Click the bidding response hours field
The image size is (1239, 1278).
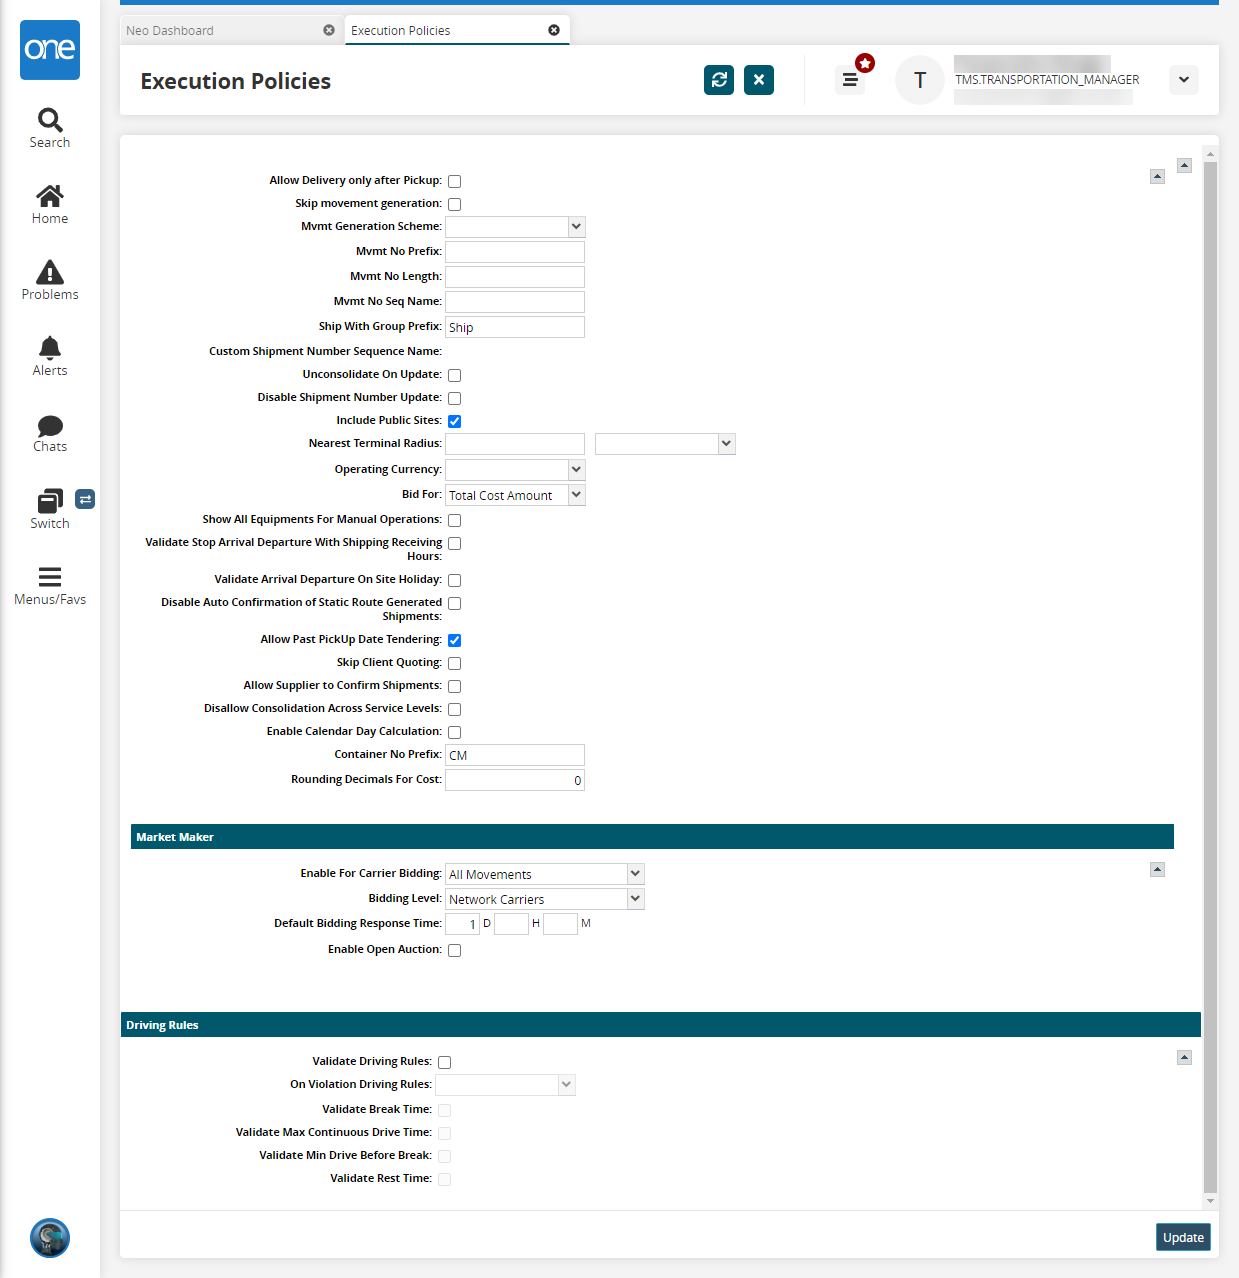coord(511,924)
